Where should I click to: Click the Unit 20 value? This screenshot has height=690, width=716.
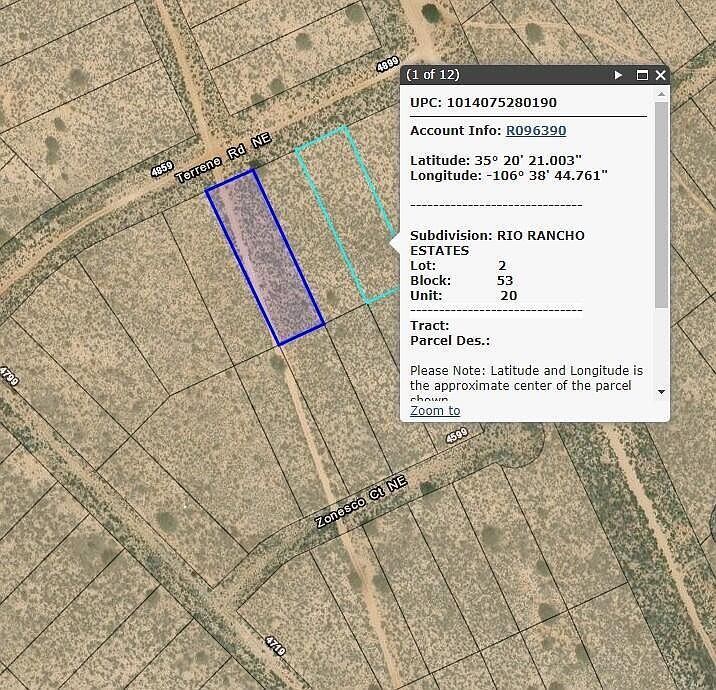(x=509, y=295)
